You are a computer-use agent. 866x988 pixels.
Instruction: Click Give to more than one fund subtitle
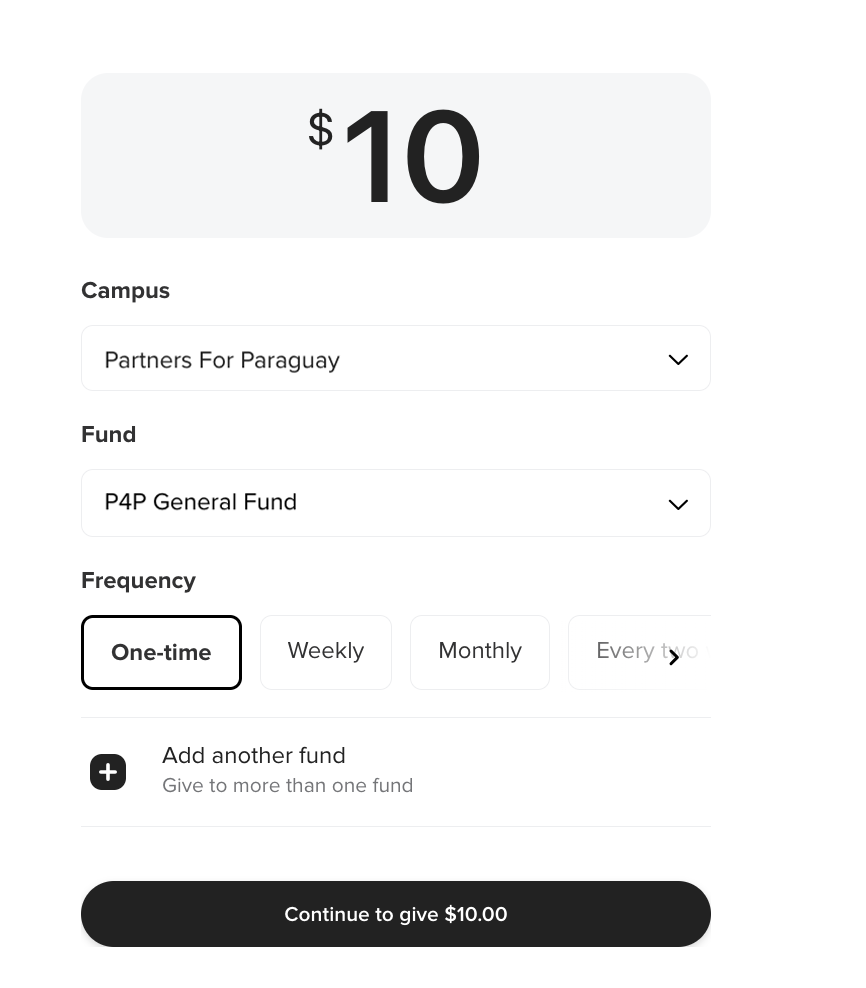point(287,786)
